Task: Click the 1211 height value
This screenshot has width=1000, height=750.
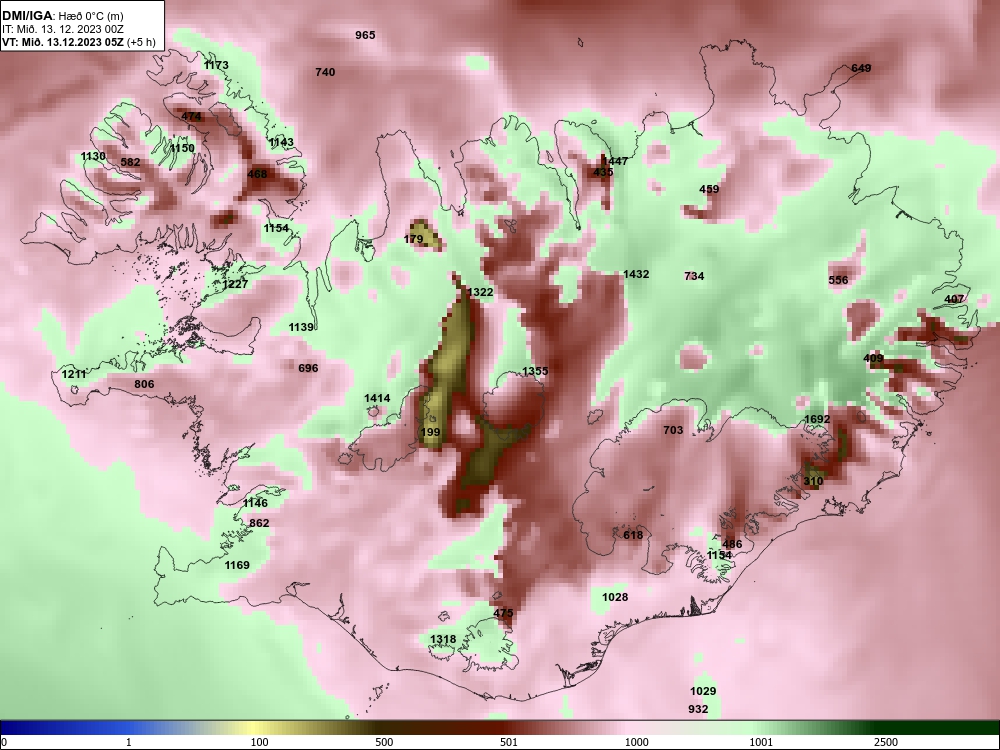Action: [x=74, y=374]
